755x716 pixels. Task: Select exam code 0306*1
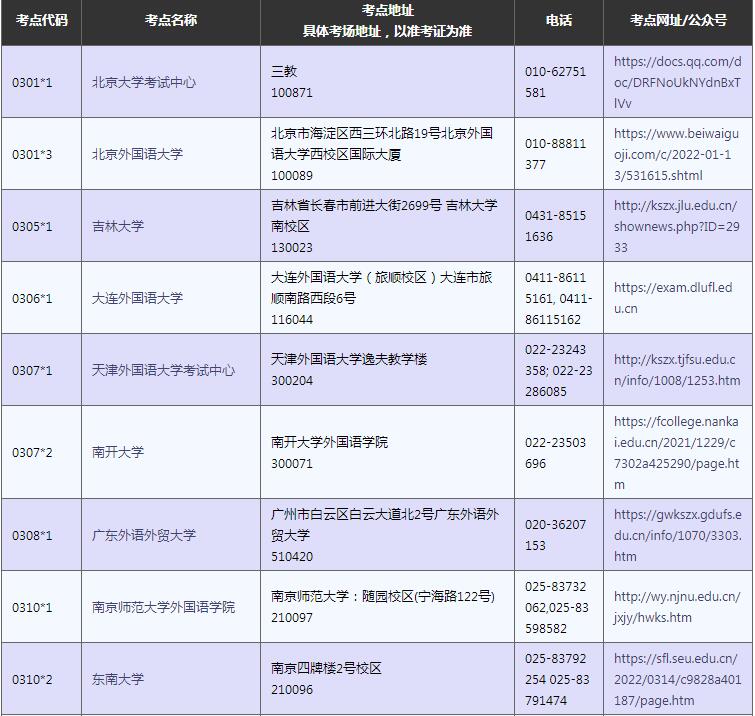[32, 299]
